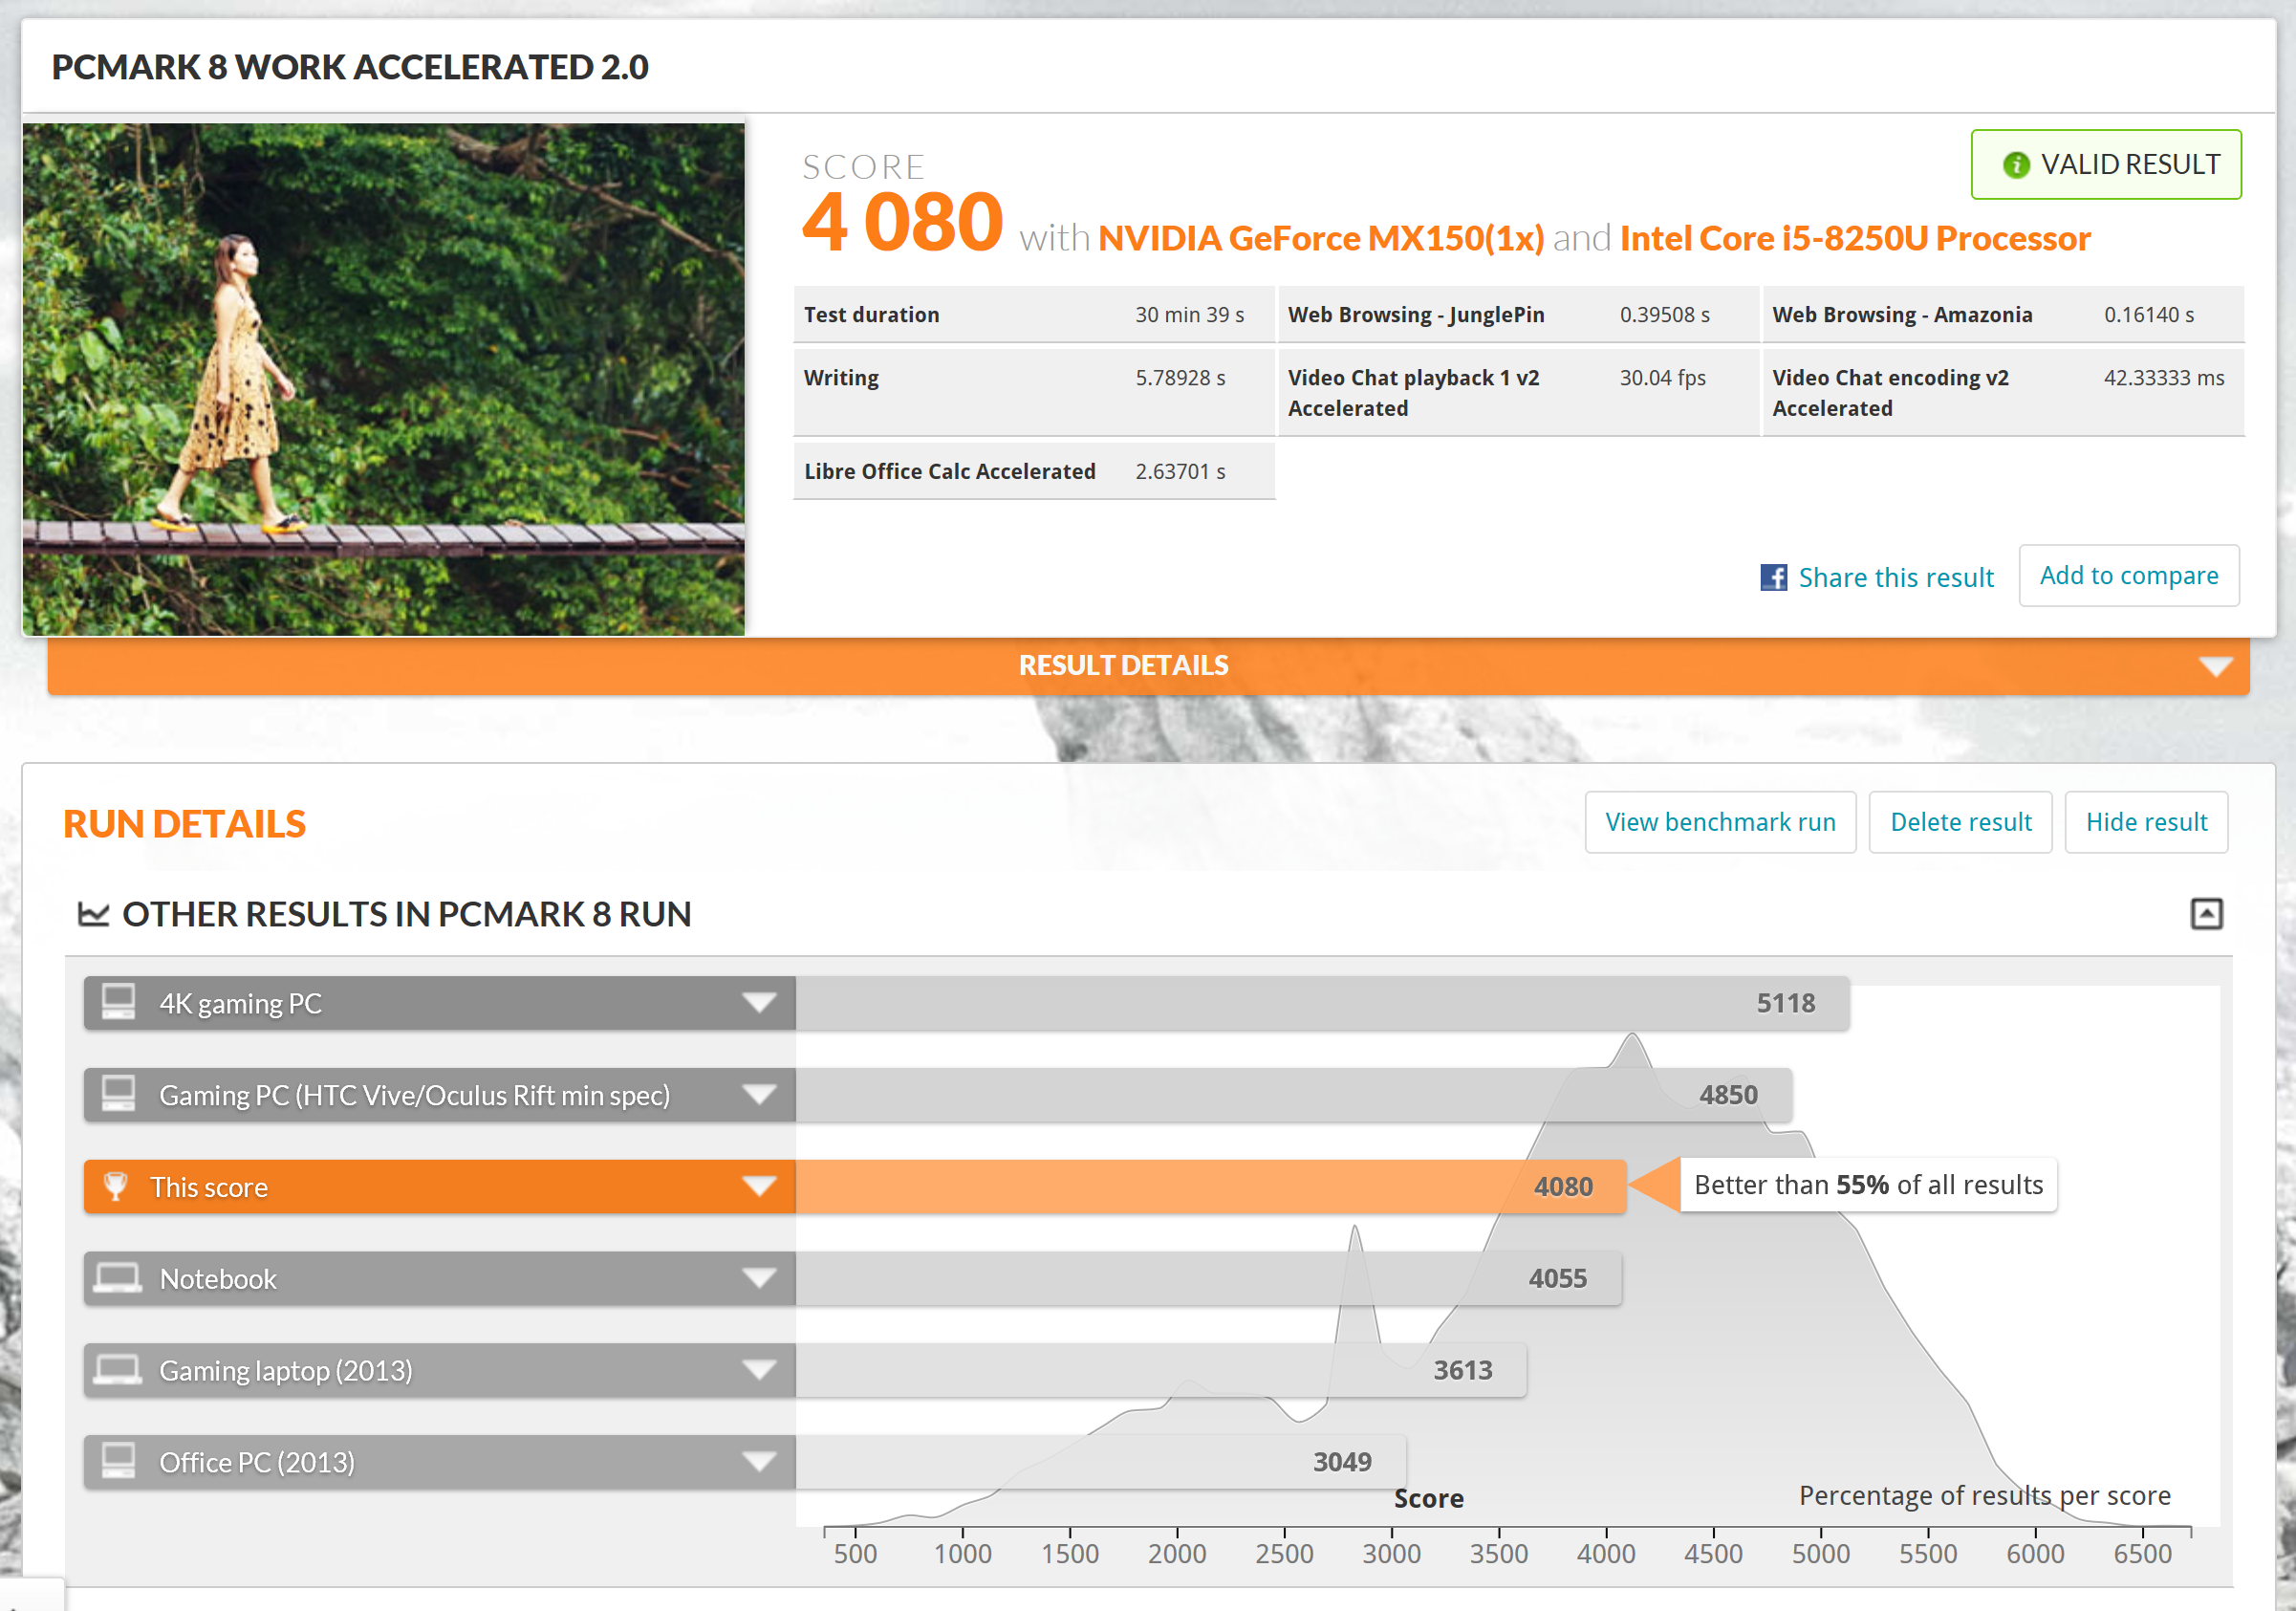Click Percentage of results per score label
Viewport: 2296px width, 1611px height.
(x=1985, y=1495)
